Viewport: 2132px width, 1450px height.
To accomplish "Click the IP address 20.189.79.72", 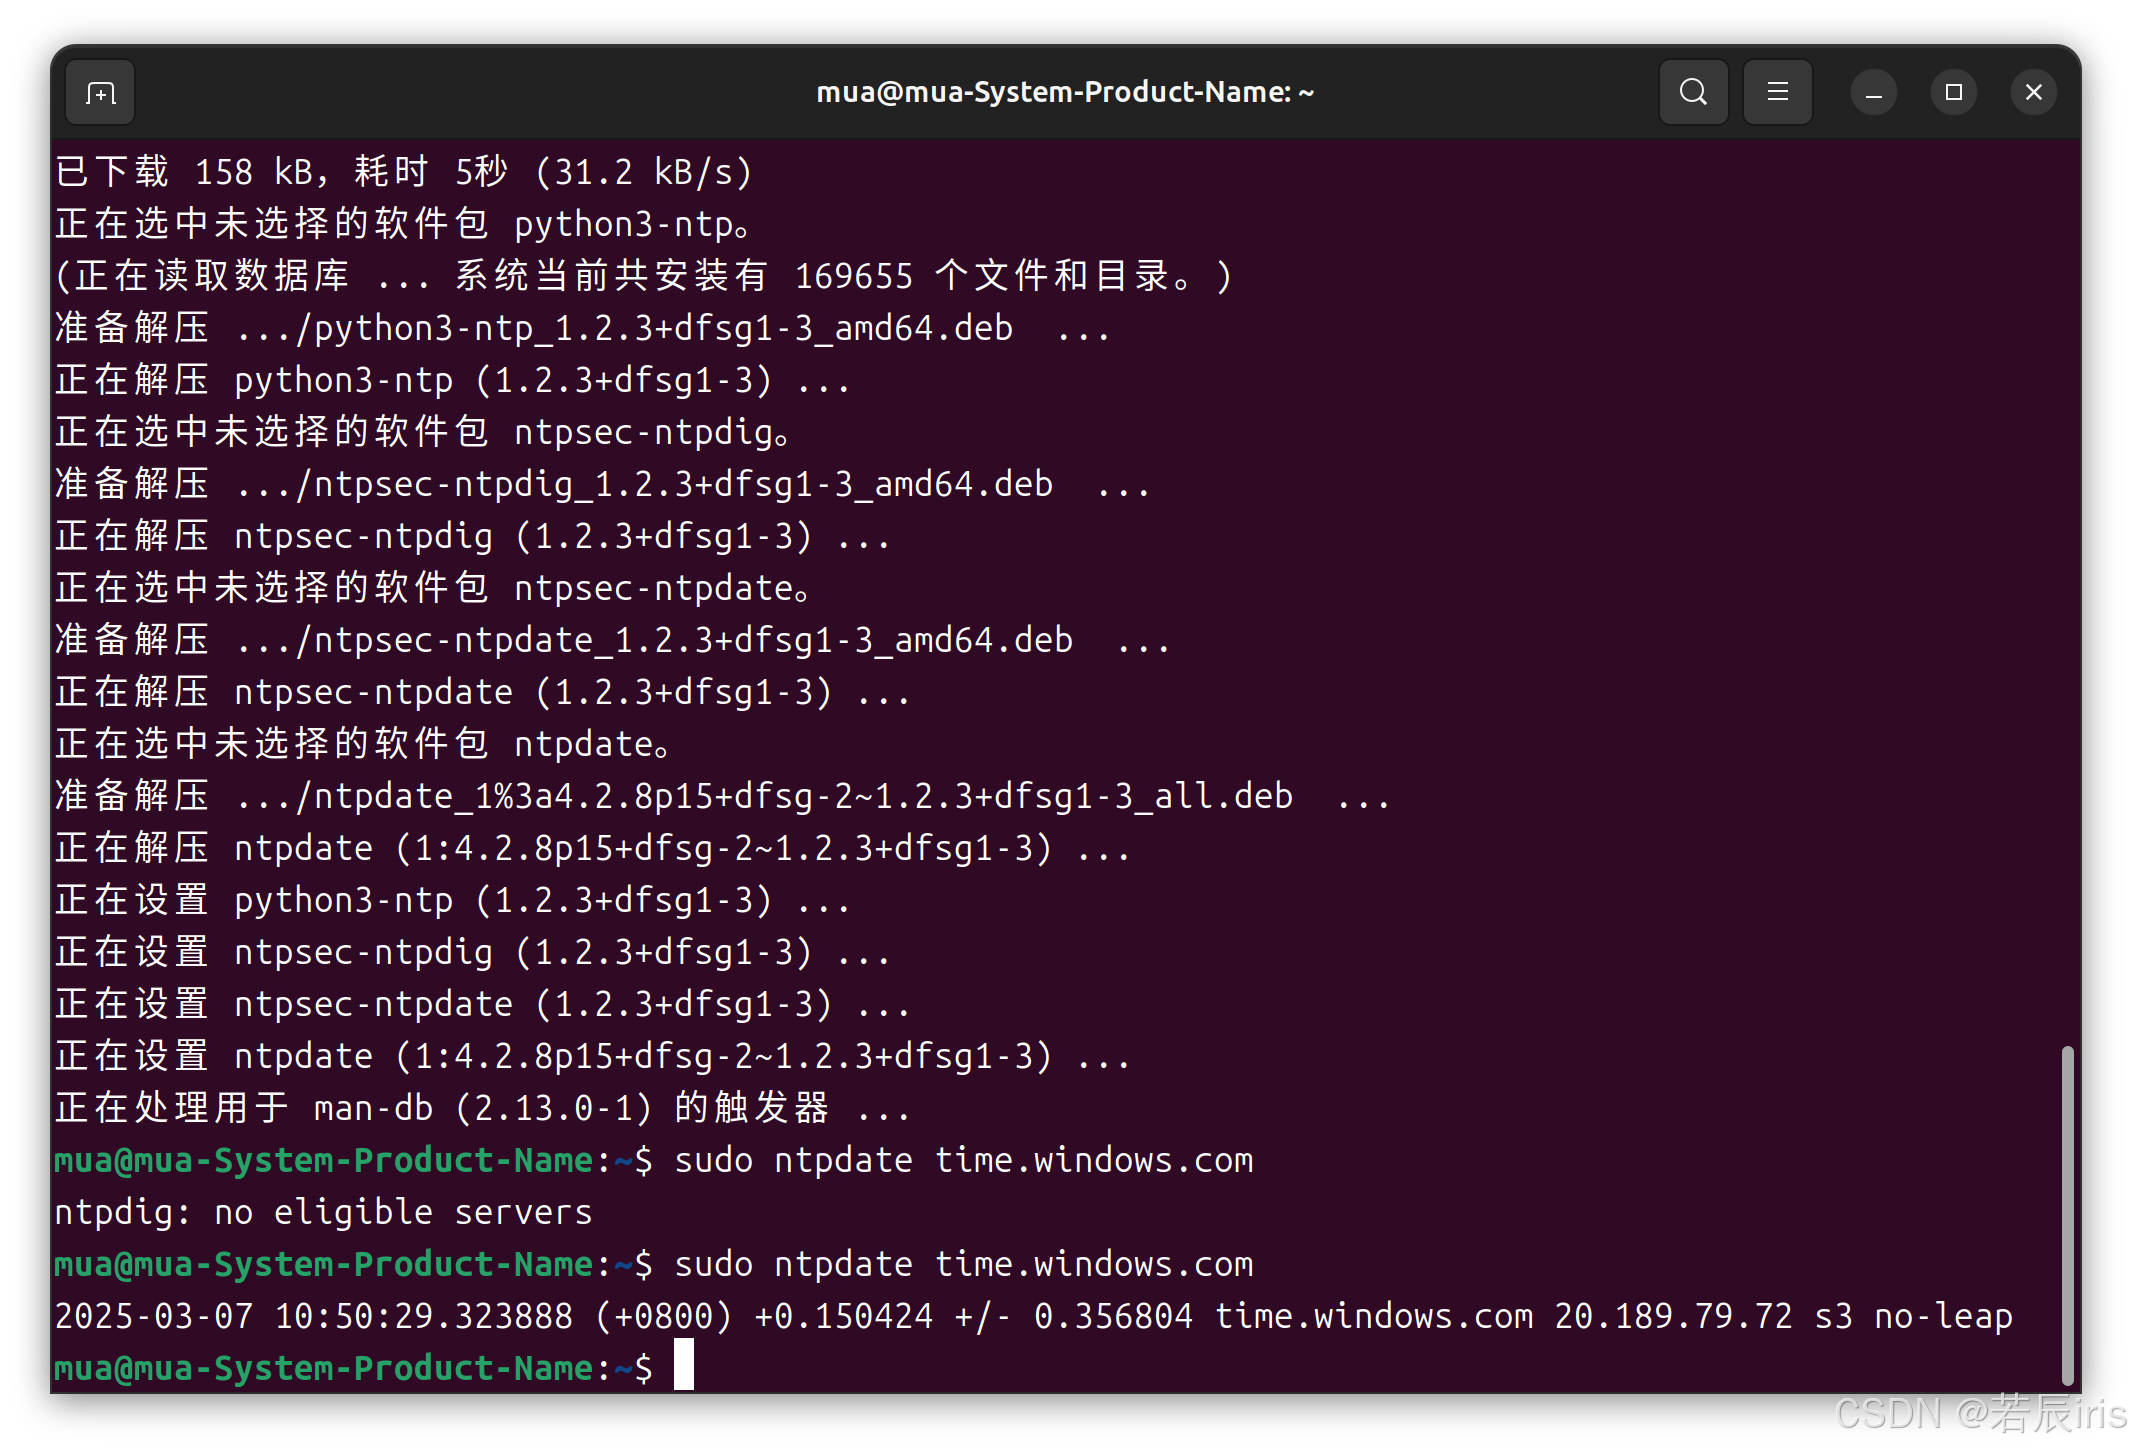I will tap(1673, 1316).
